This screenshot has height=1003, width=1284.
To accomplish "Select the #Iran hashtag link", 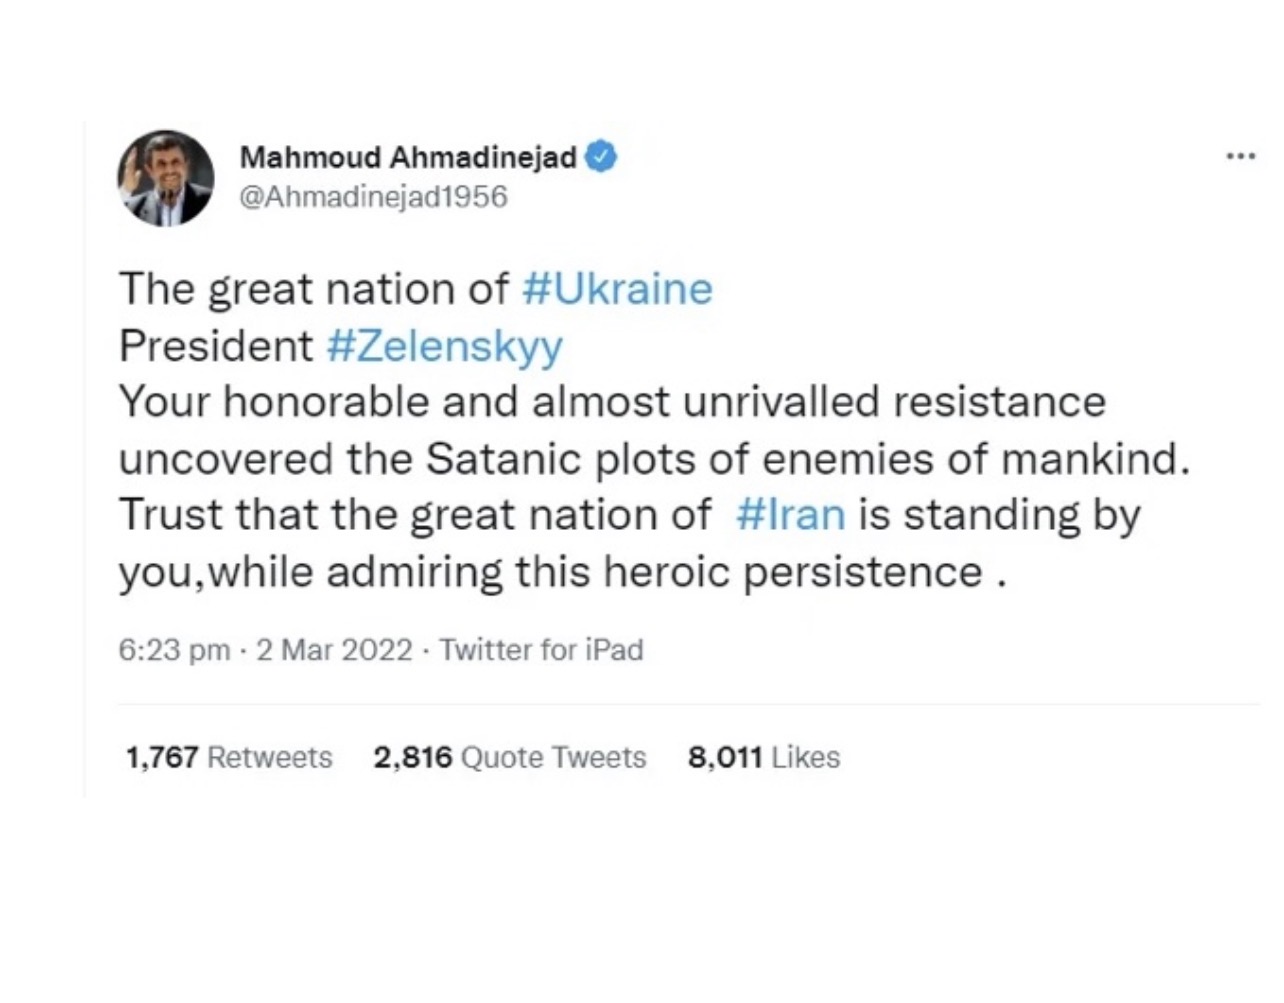I will coord(790,515).
